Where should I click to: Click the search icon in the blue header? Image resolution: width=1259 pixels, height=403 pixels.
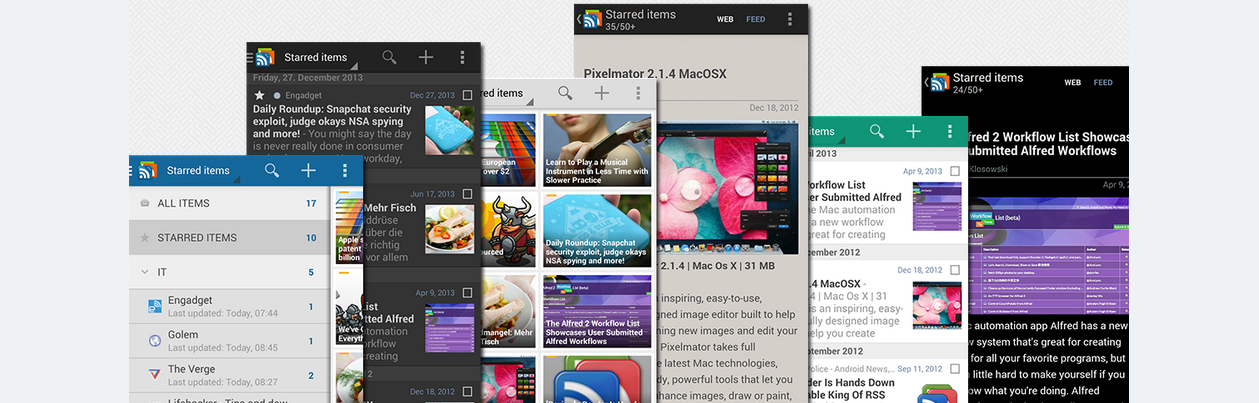tap(272, 171)
